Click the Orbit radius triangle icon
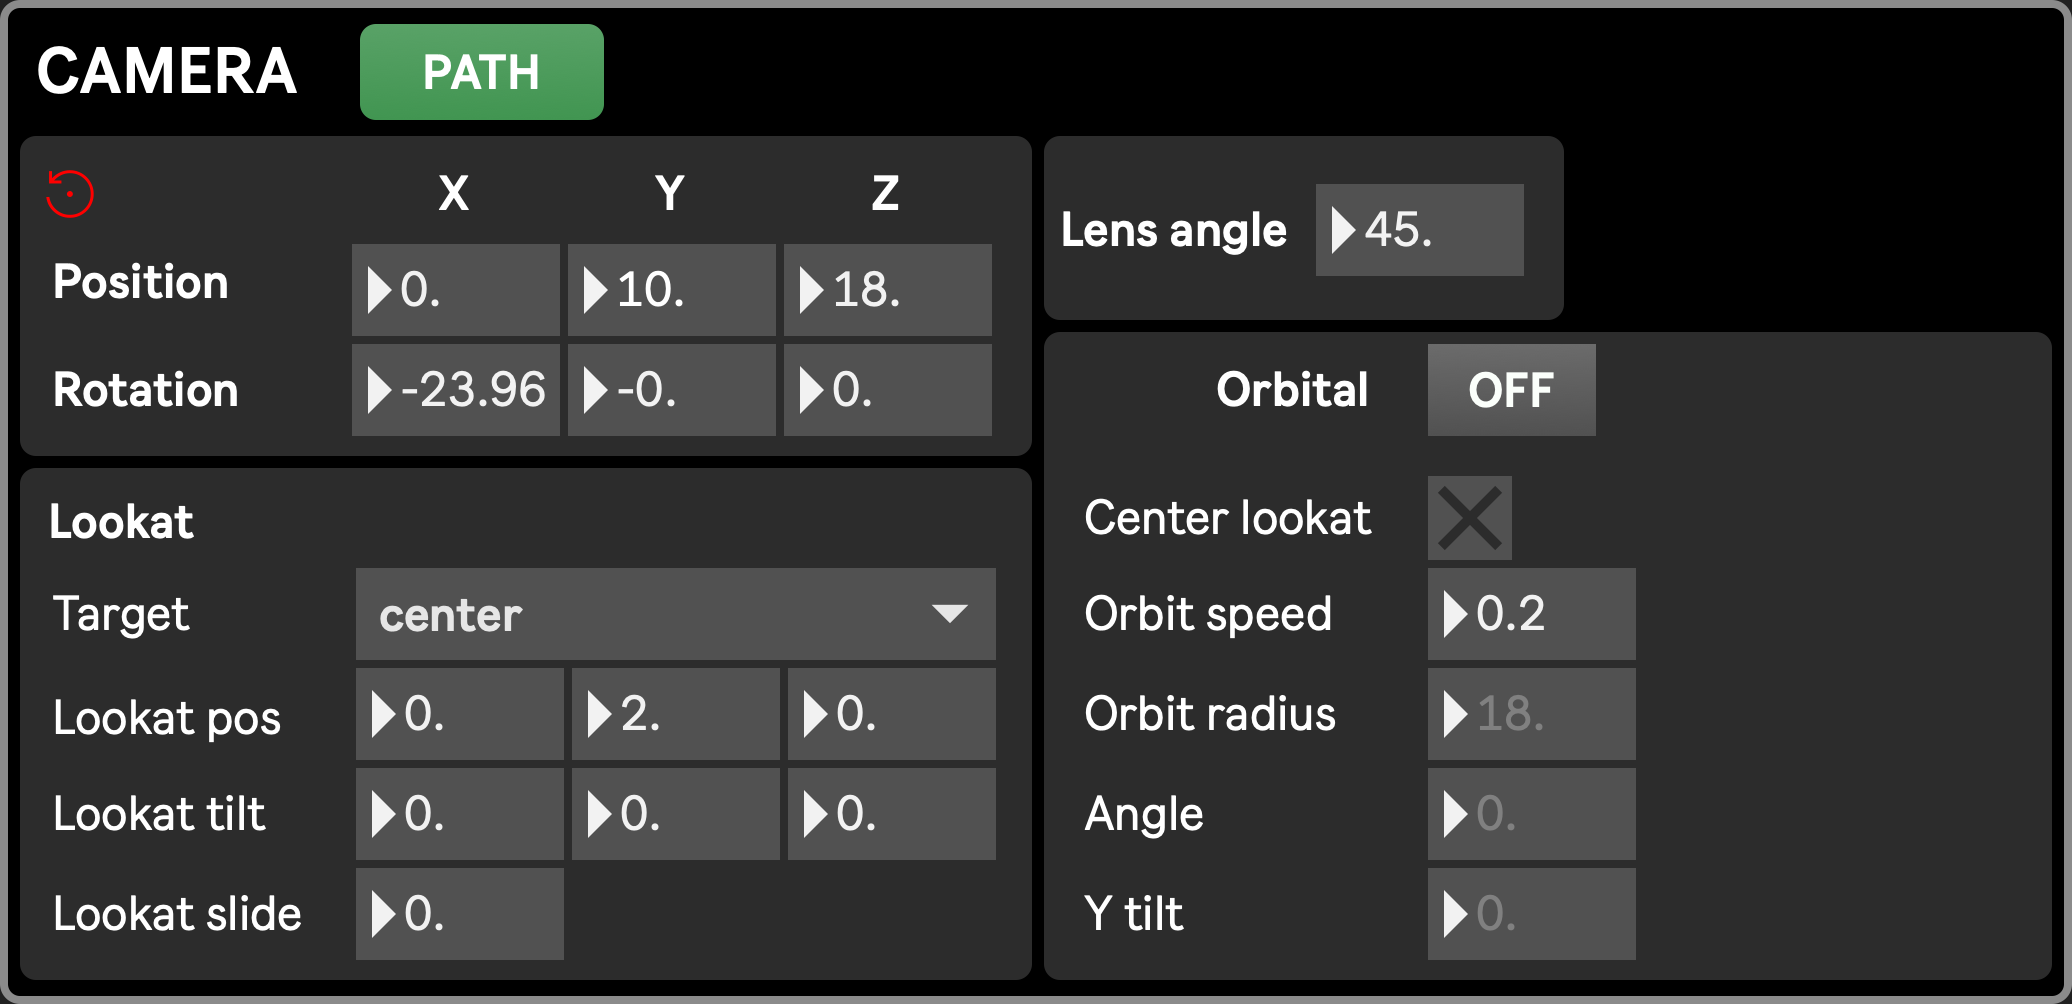 tap(1455, 714)
